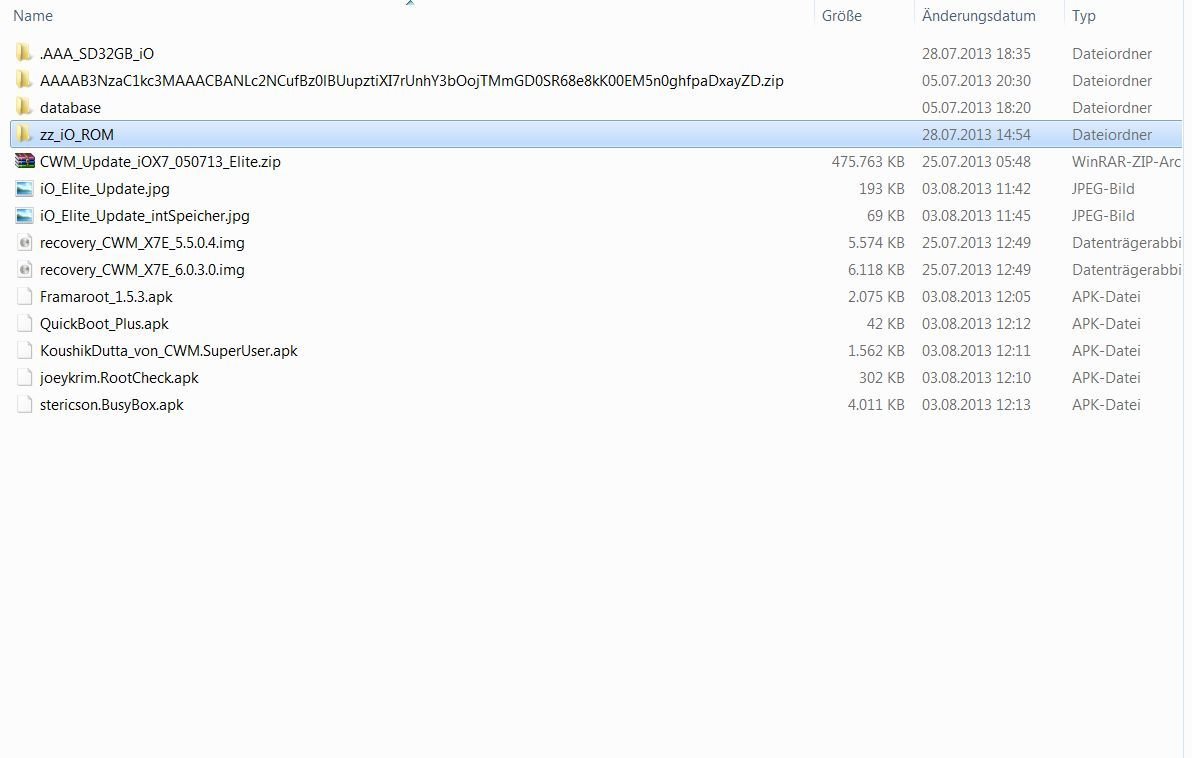The height and width of the screenshot is (758, 1192).
Task: Click date 03.08.2013 12:05
Action: (976, 297)
